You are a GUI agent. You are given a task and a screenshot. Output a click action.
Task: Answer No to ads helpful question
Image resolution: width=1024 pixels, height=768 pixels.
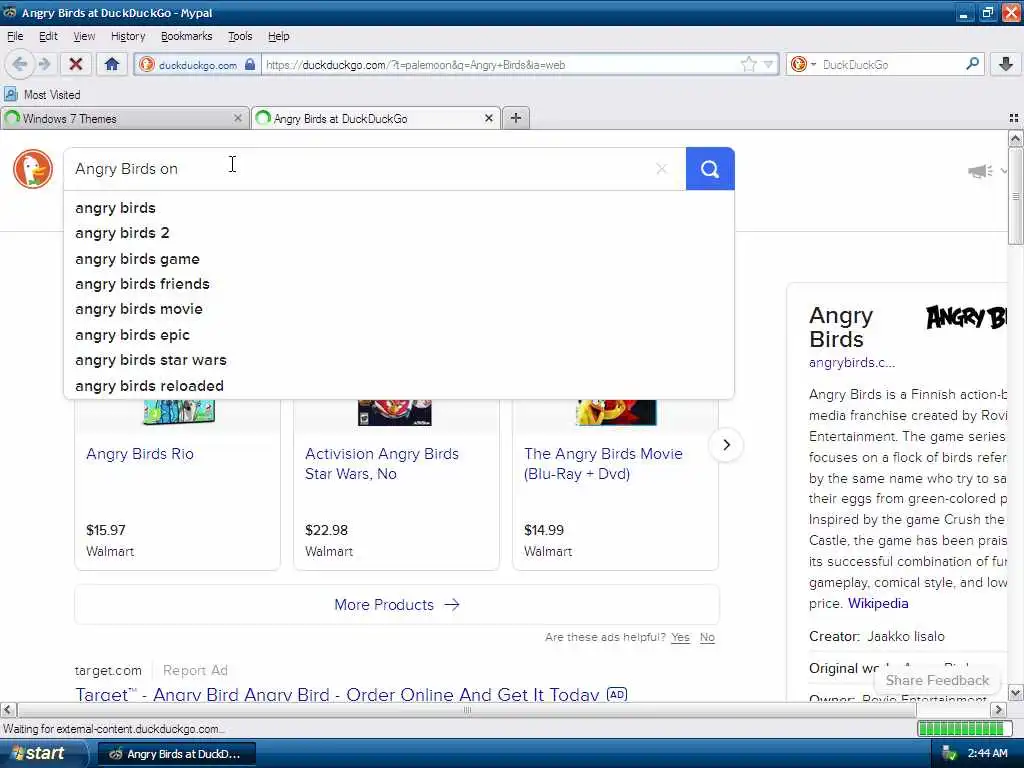tap(707, 637)
